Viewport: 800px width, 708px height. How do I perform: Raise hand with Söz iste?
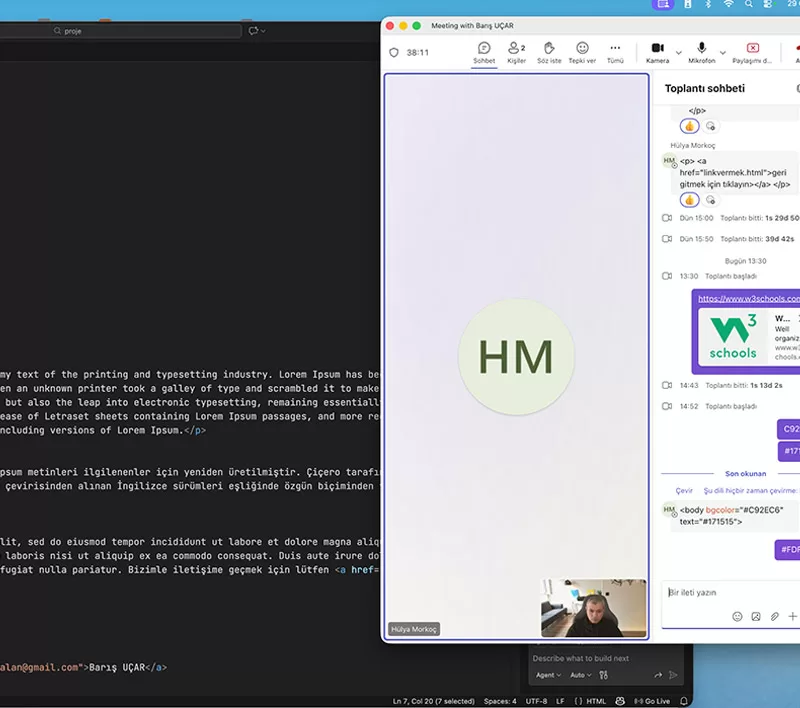click(x=549, y=53)
